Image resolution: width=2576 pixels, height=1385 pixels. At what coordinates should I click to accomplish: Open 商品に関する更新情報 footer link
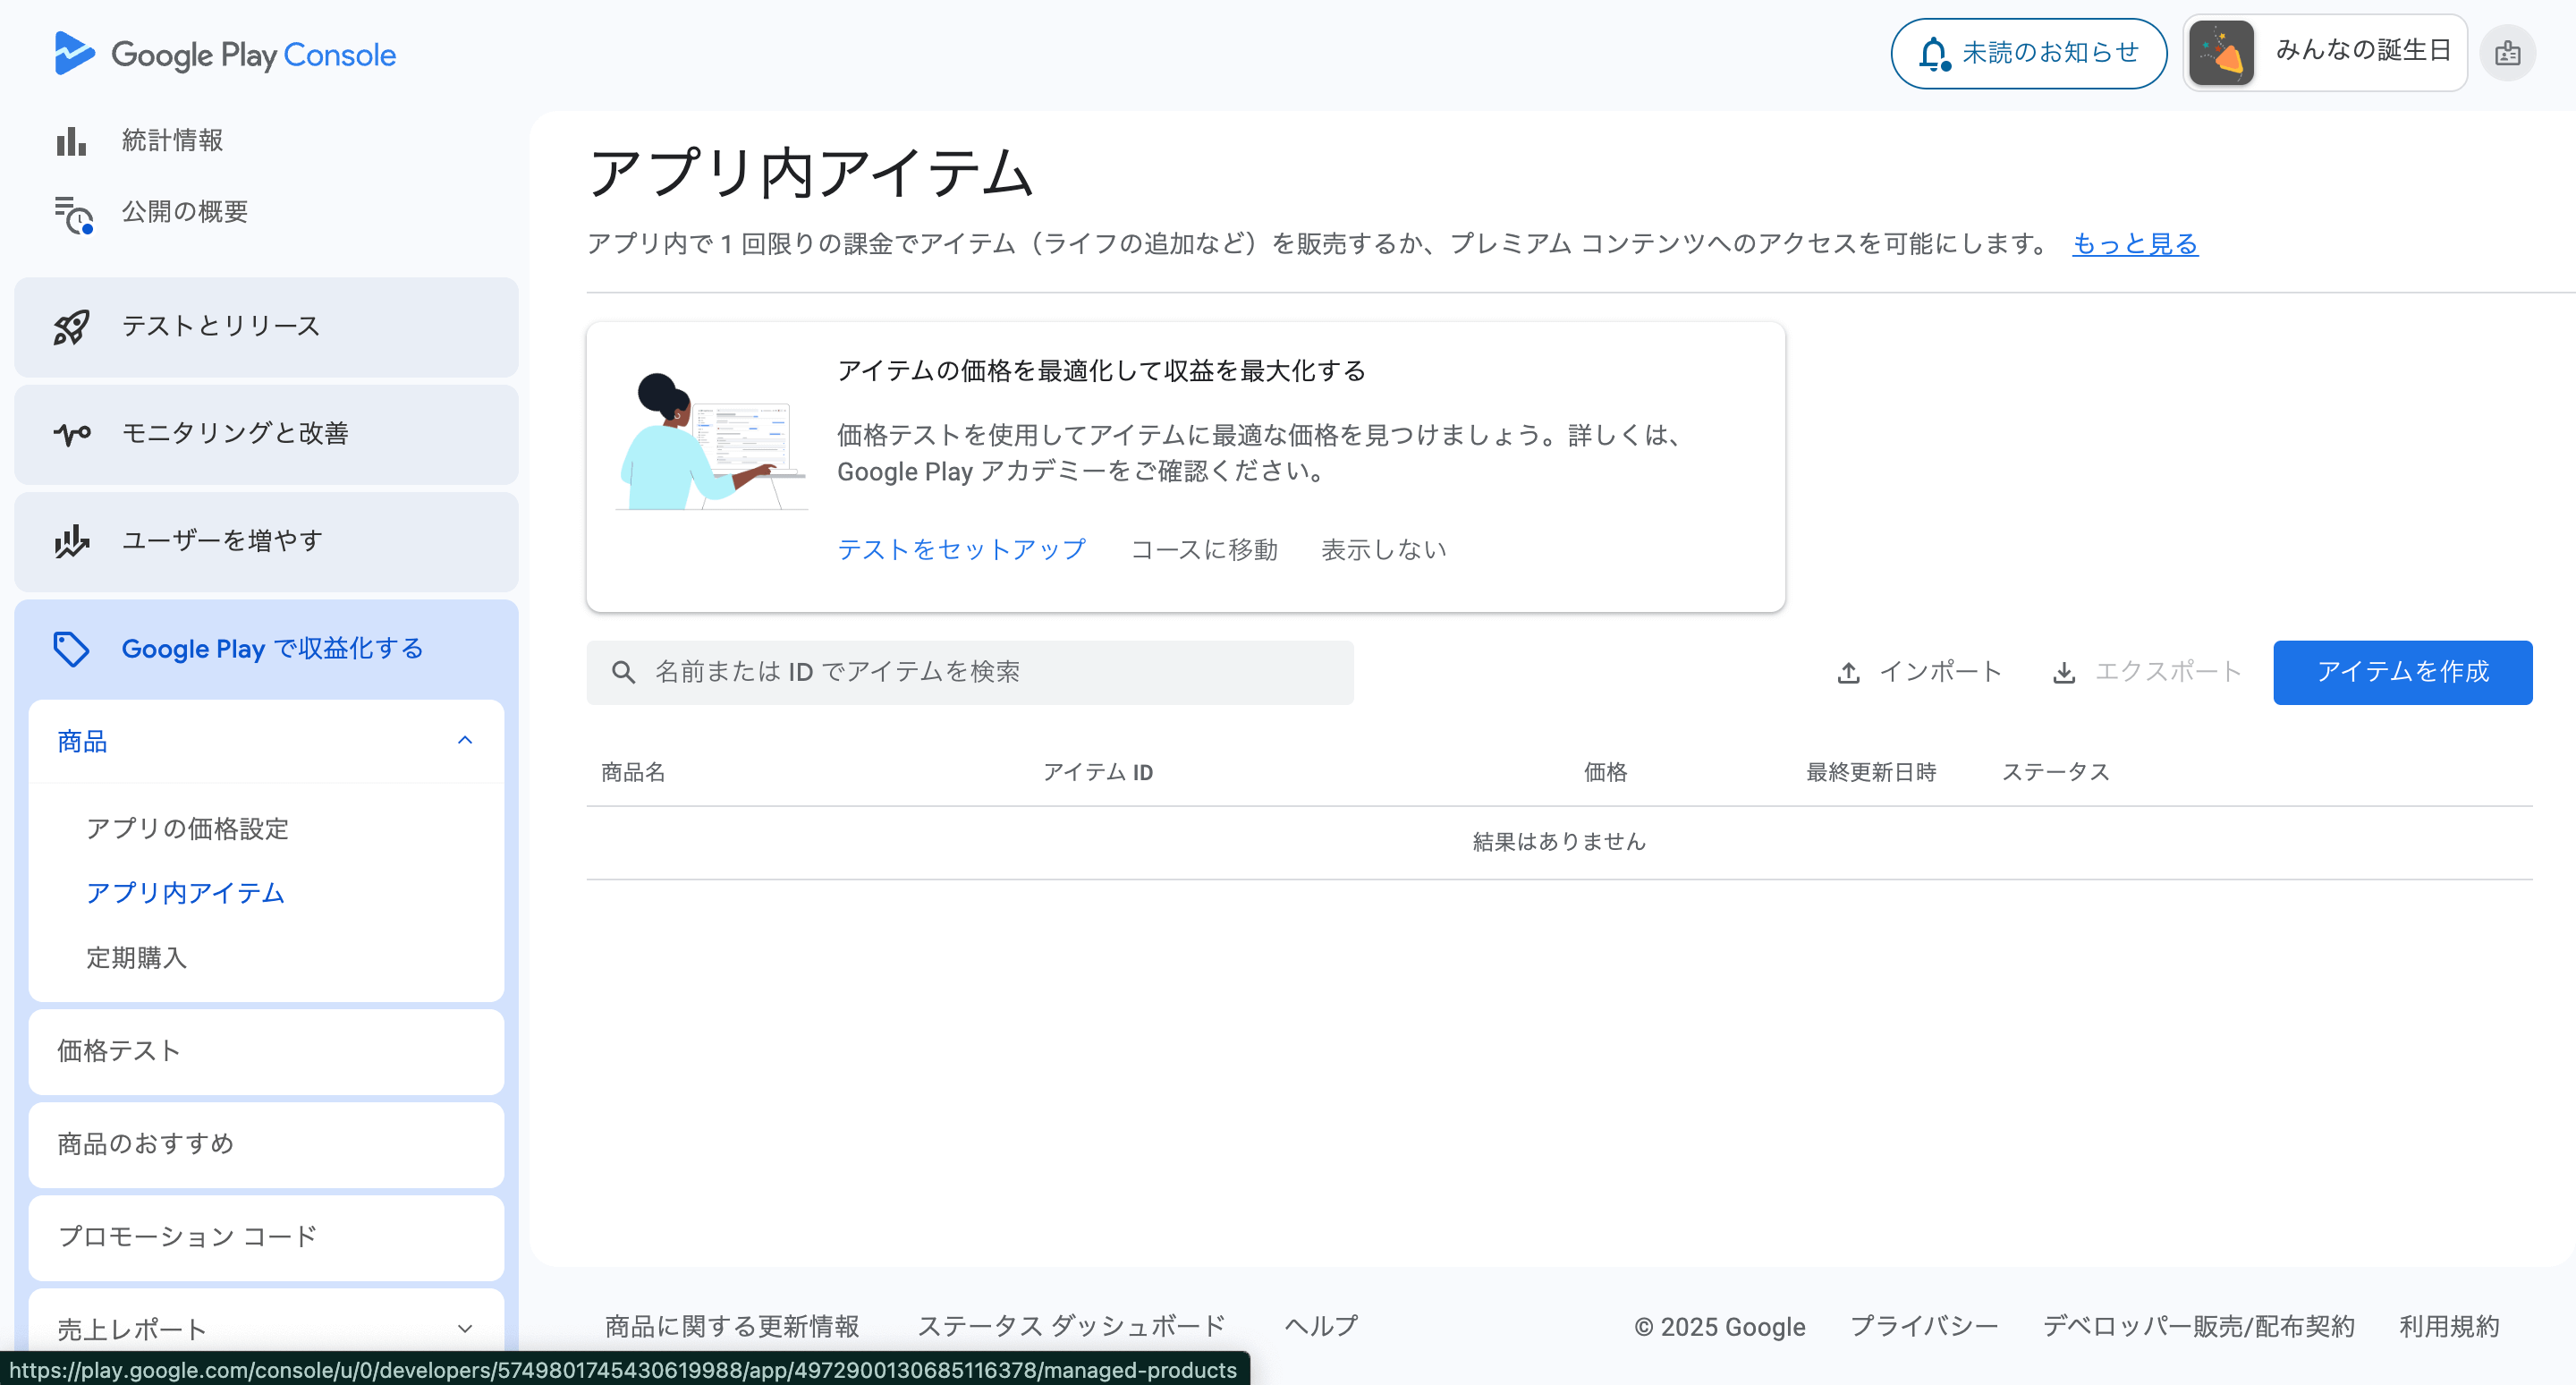(x=732, y=1326)
